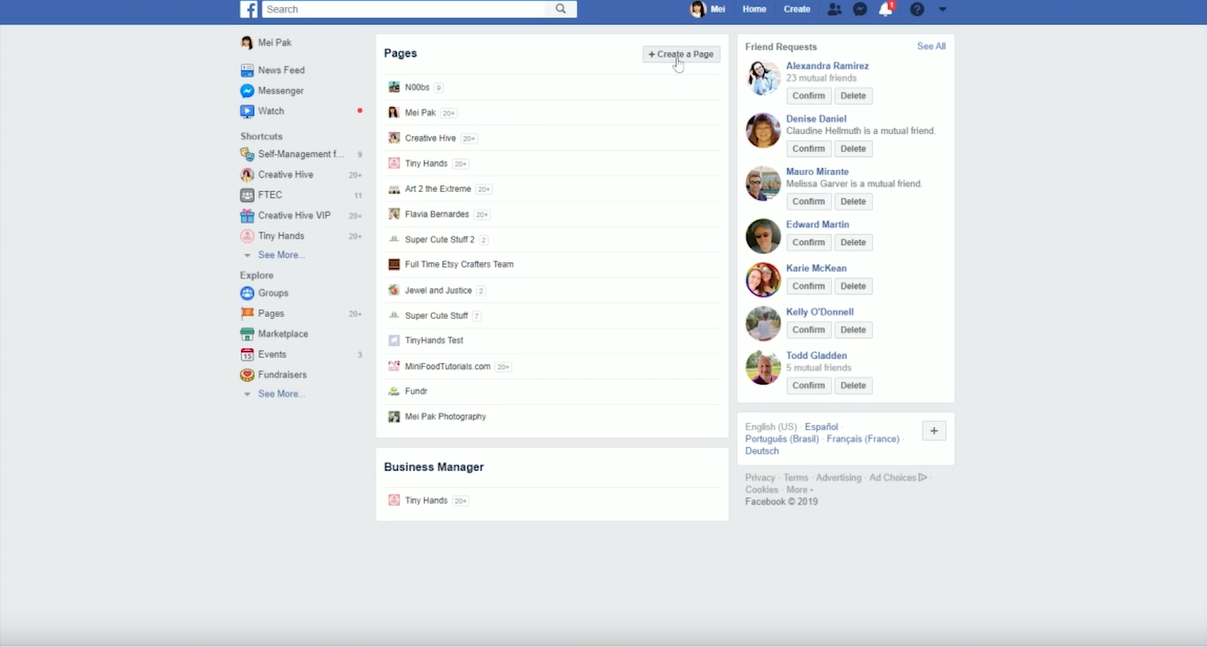Go to Home from the top menu
The image size is (1207, 647).
click(x=754, y=9)
